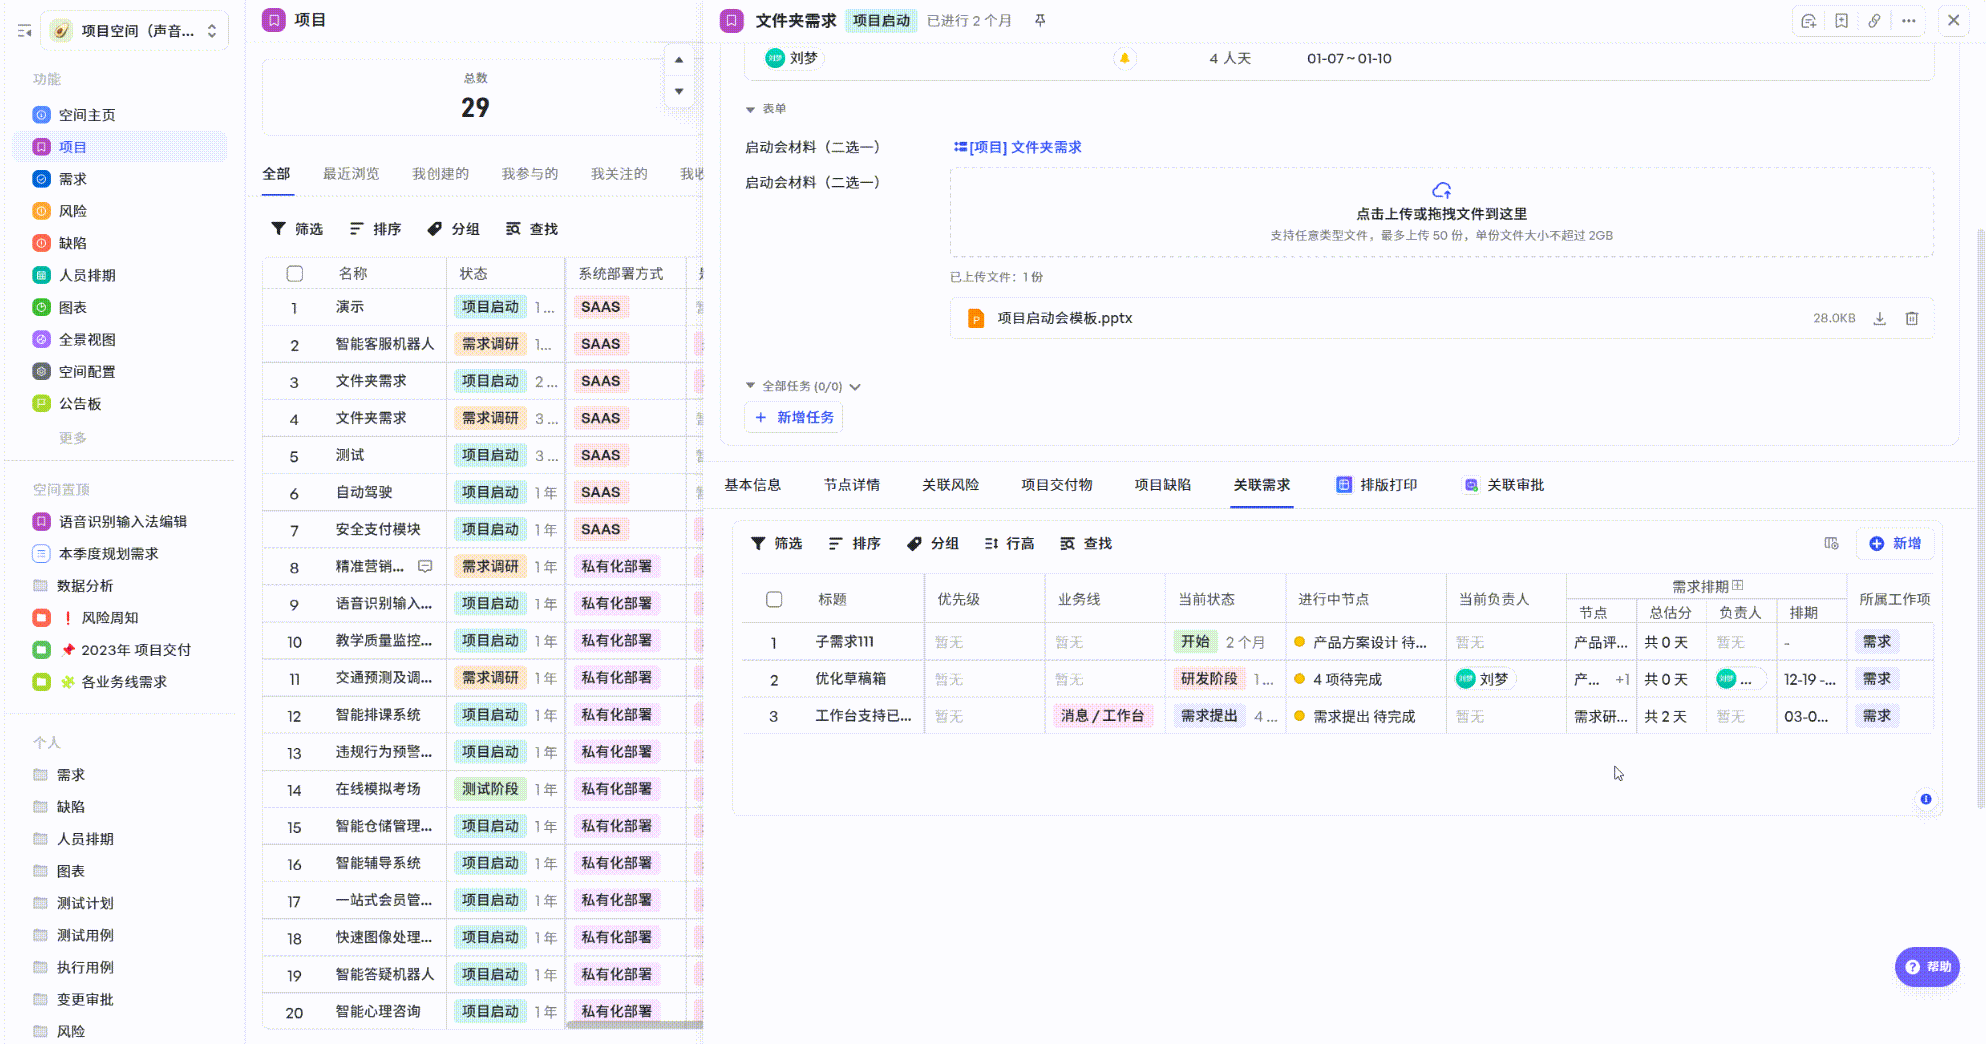Copy link with the chain icon
The image size is (1986, 1044).
pyautogui.click(x=1874, y=21)
